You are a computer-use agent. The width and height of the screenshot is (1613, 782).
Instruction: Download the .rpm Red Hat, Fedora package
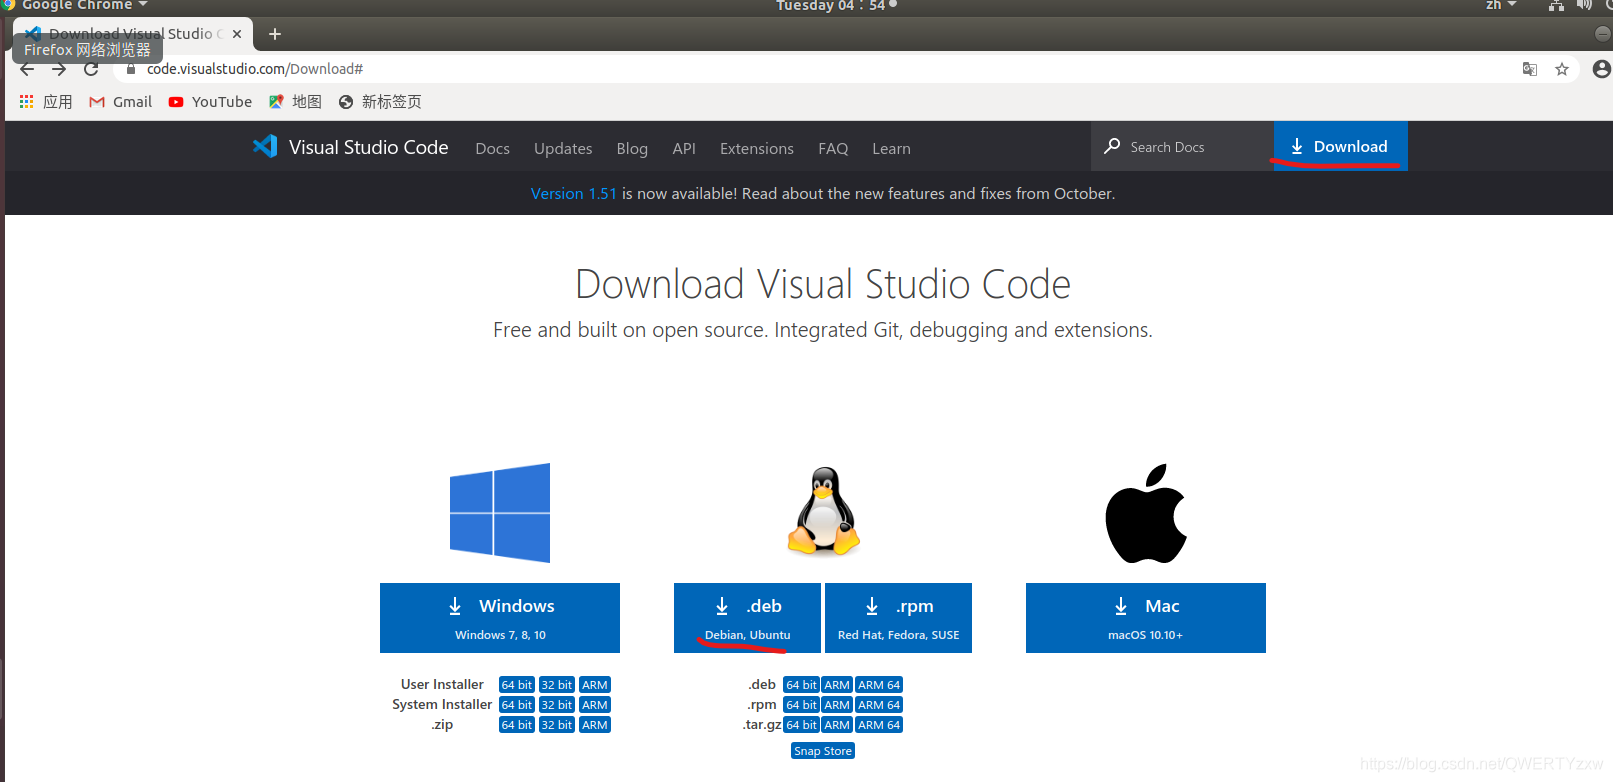click(x=898, y=618)
